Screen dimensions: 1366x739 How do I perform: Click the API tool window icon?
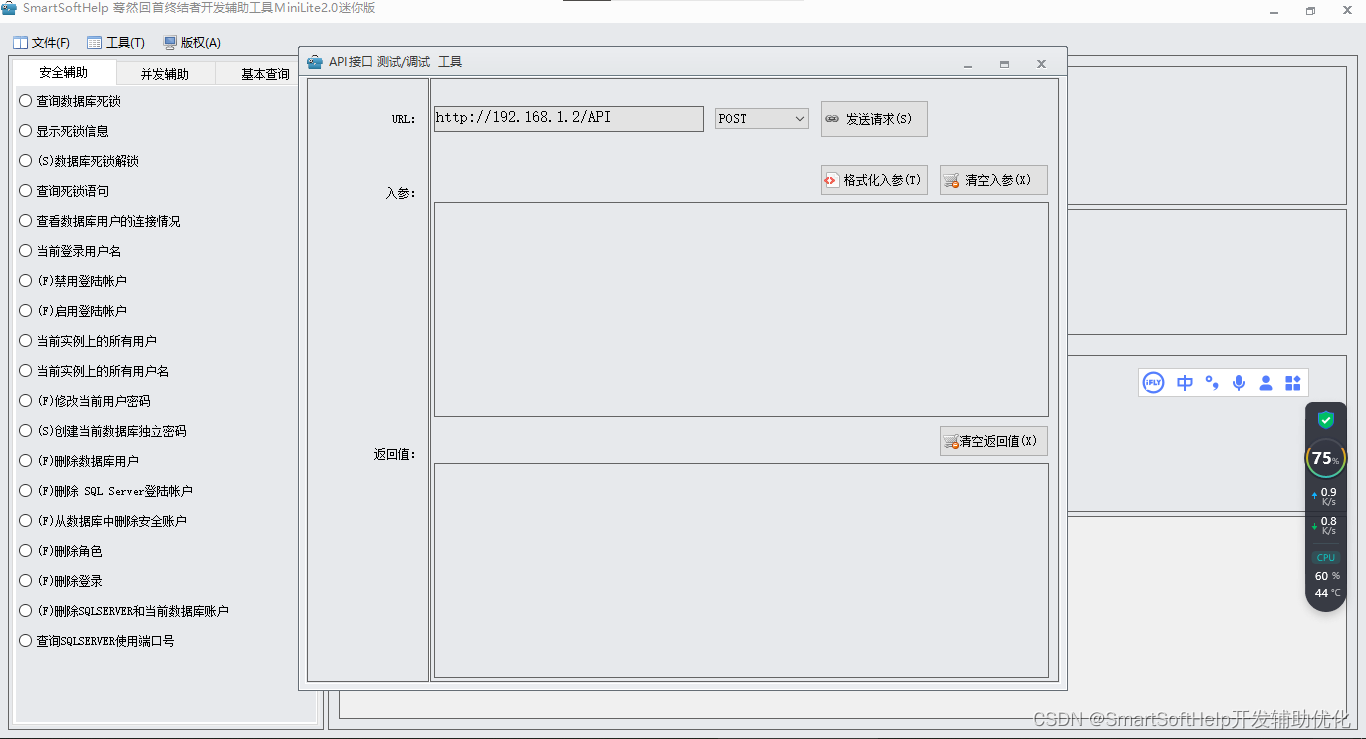[x=315, y=62]
